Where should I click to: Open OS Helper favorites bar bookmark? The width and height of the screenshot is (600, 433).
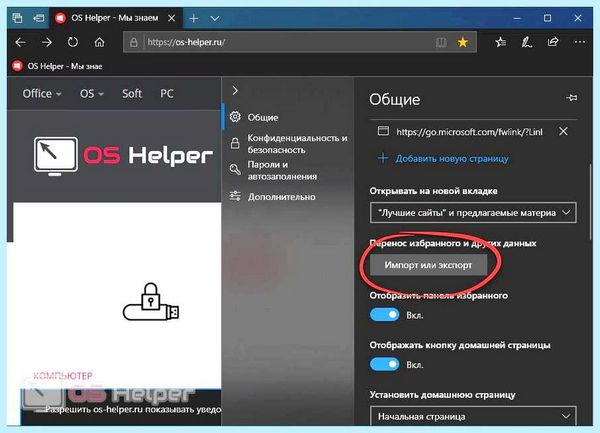click(57, 66)
